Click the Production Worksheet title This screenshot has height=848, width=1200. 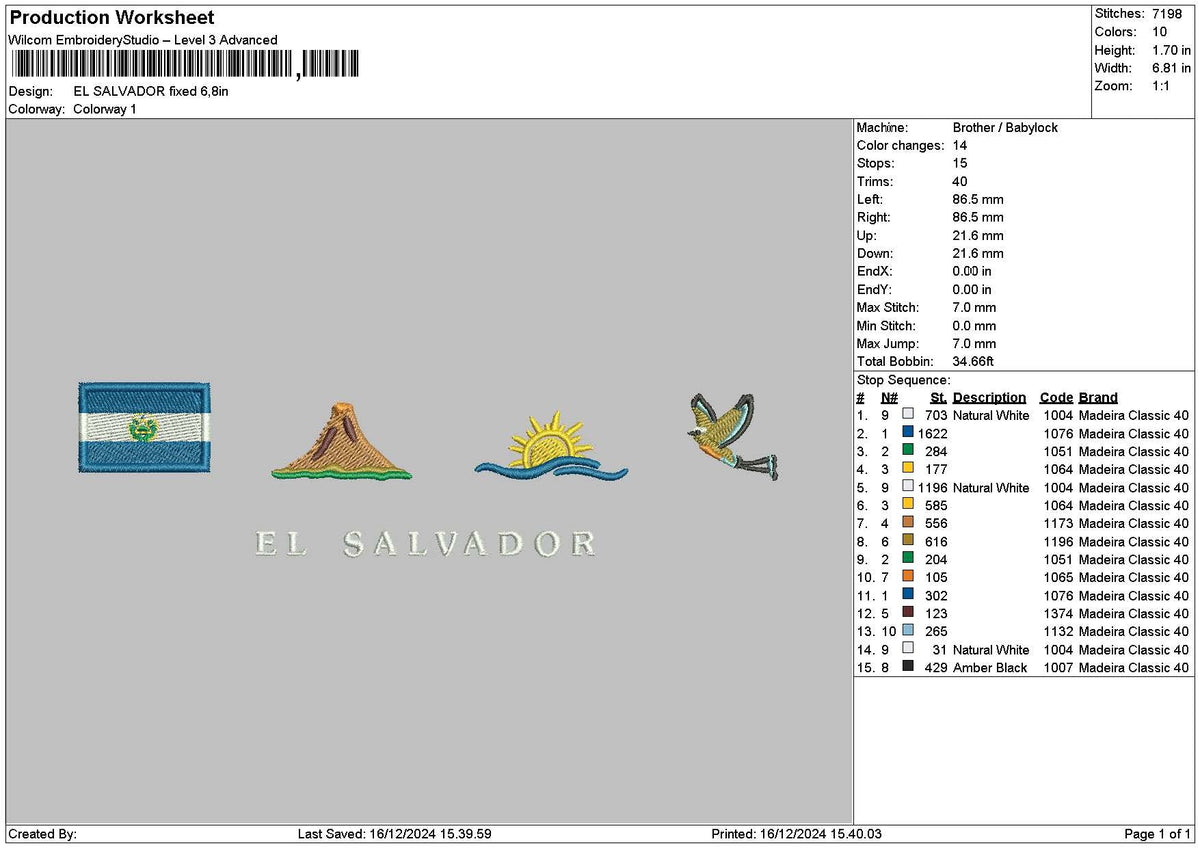111,18
